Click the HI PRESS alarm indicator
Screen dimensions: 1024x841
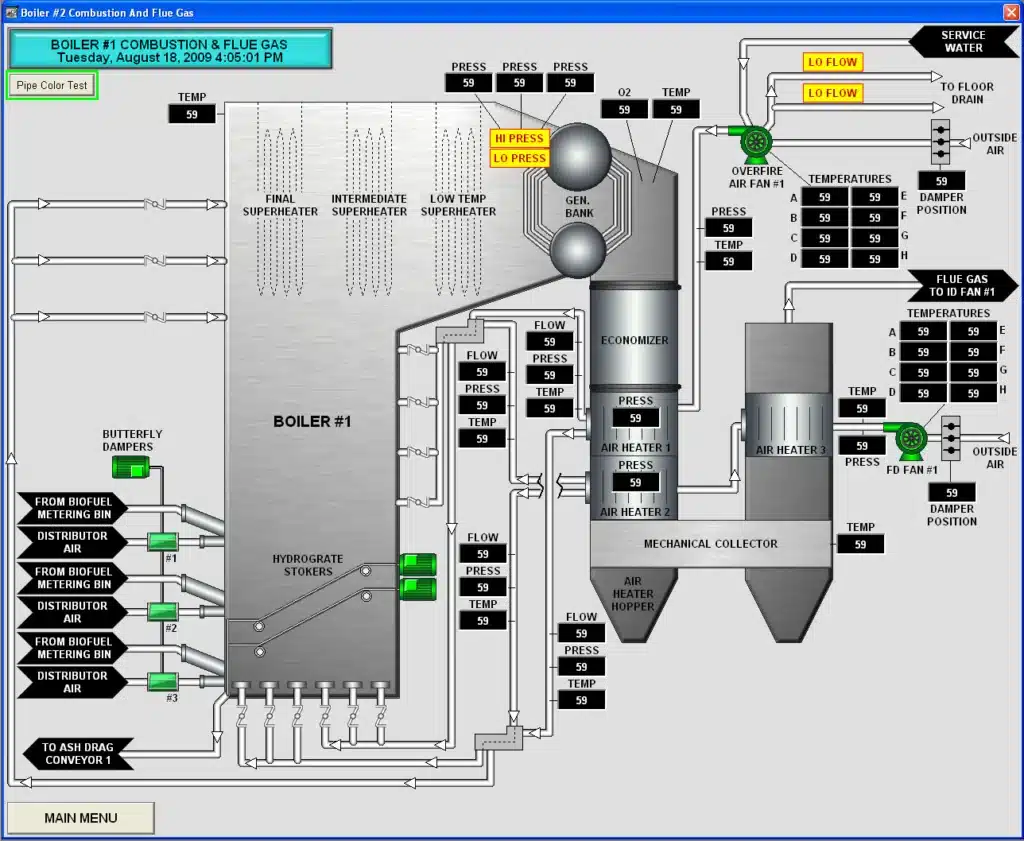tap(519, 138)
